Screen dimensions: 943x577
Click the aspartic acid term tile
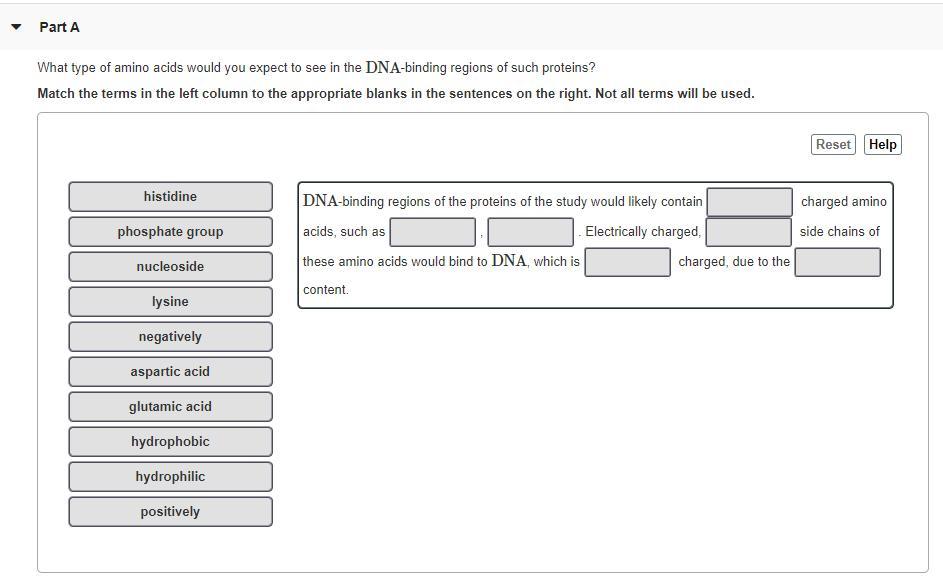pyautogui.click(x=170, y=372)
